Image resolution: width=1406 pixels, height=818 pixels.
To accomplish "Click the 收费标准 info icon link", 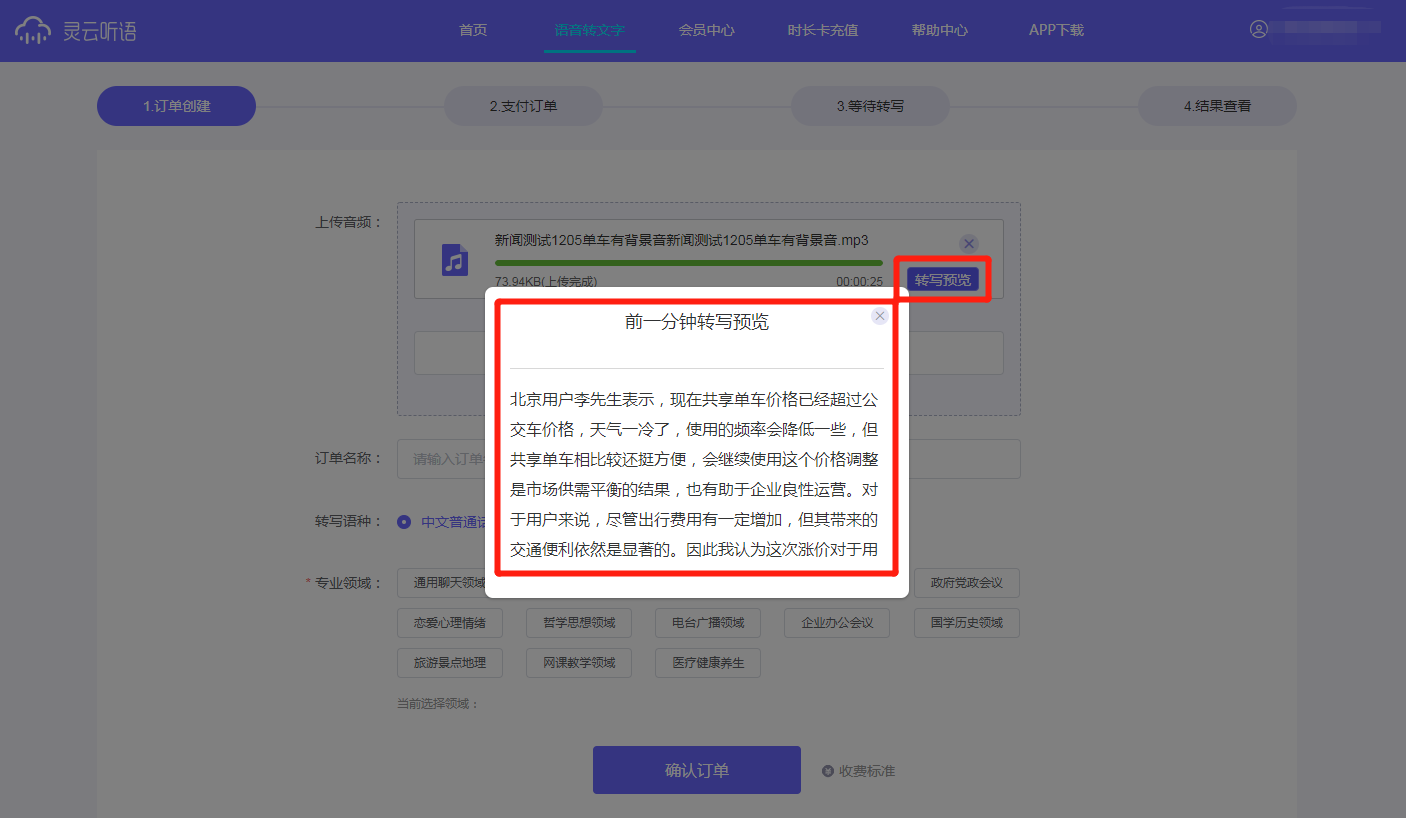I will click(x=828, y=771).
